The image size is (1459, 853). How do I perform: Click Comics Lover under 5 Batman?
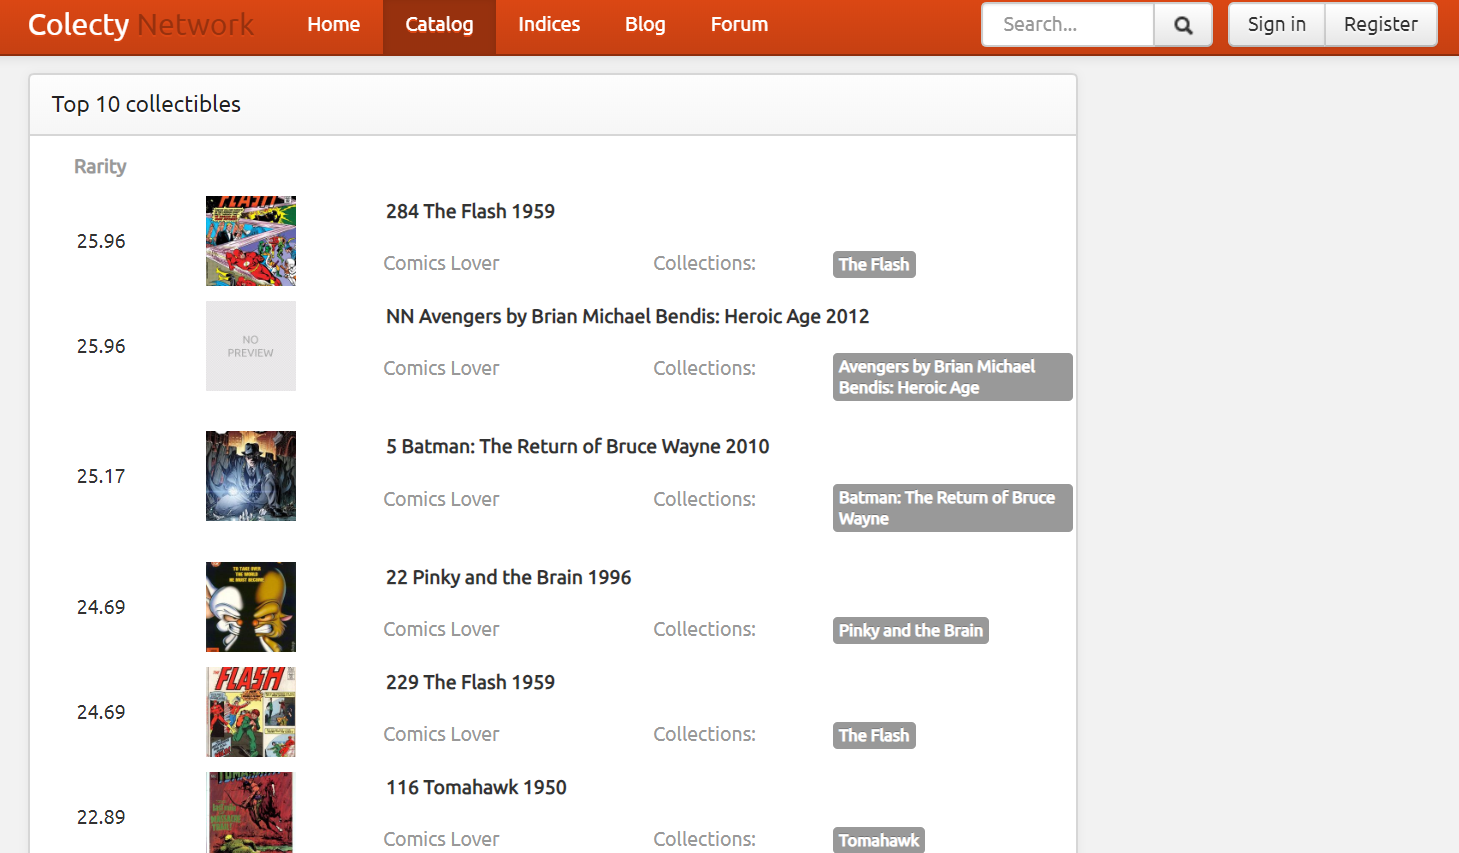tap(441, 499)
